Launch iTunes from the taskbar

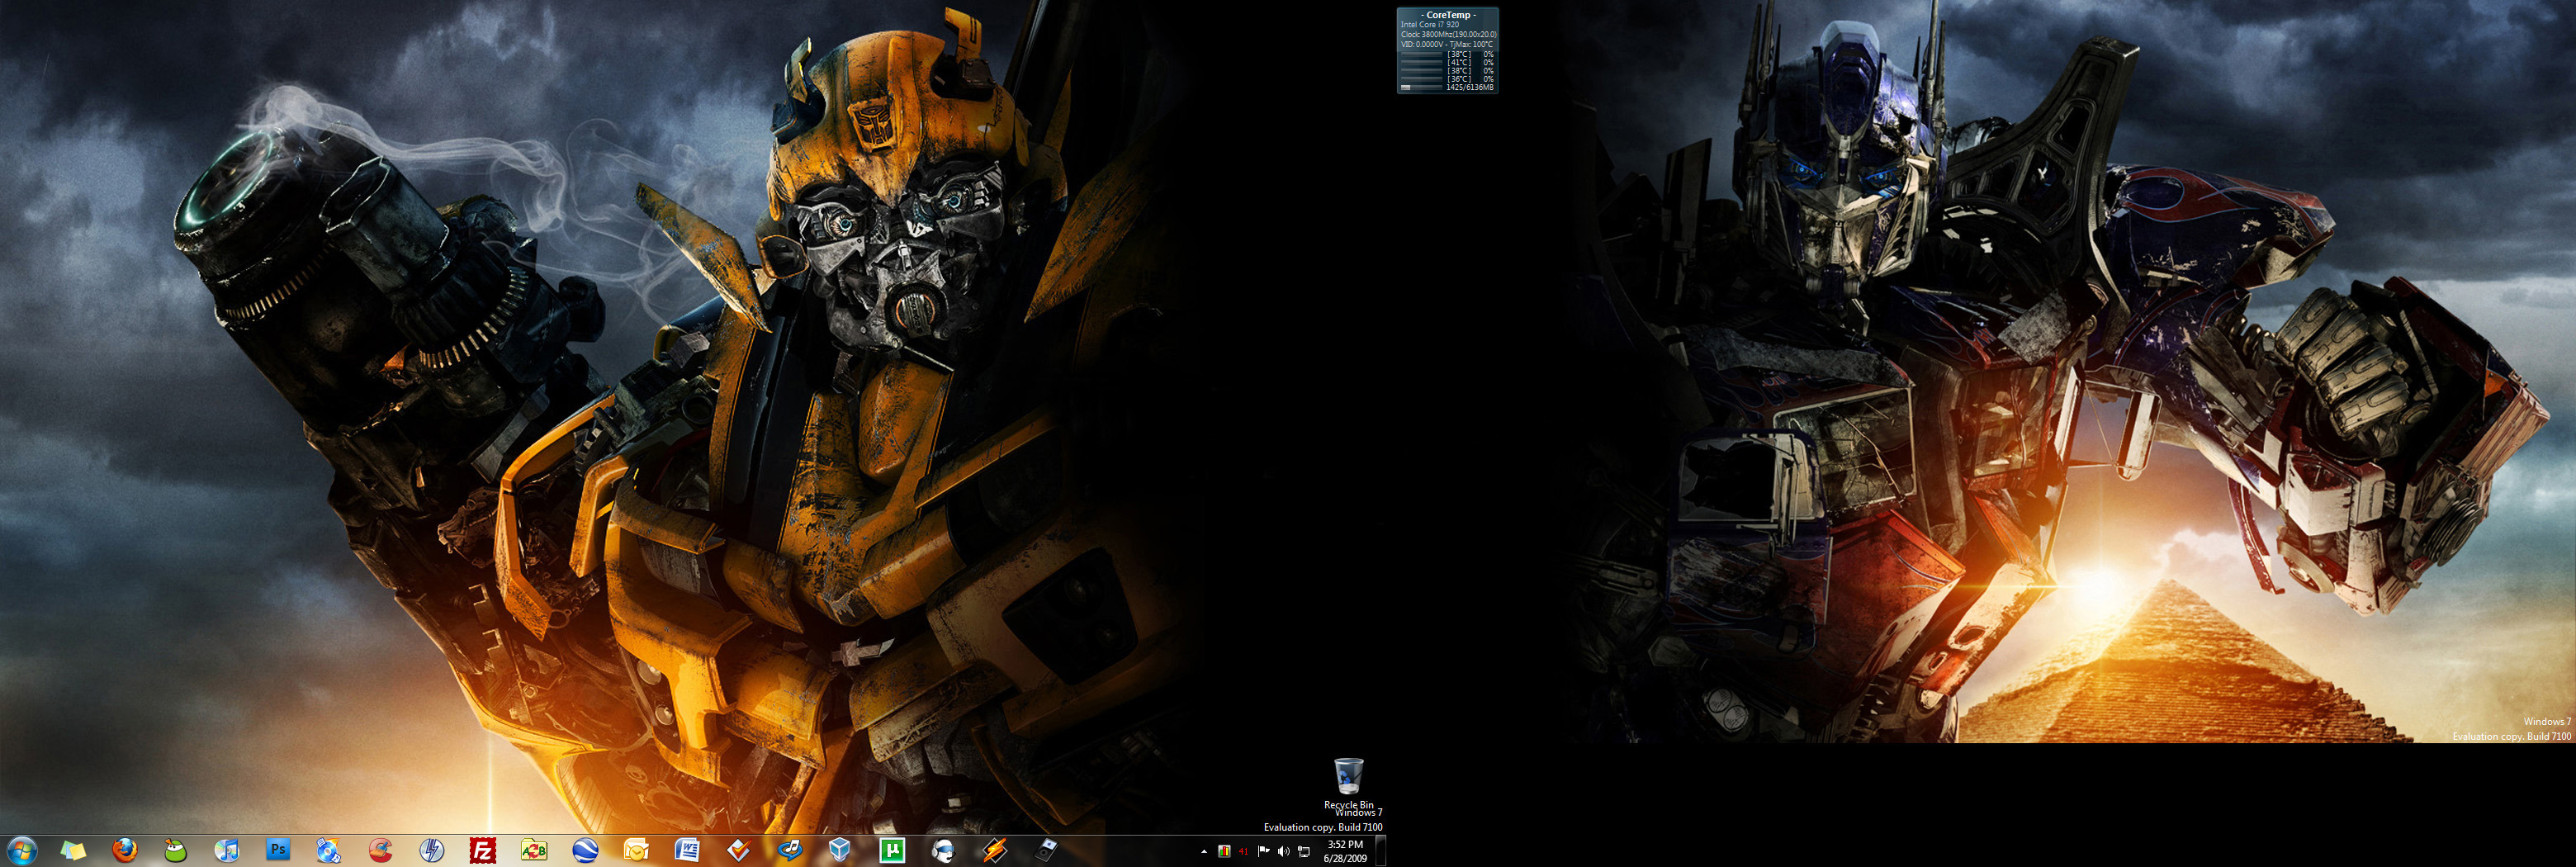click(227, 851)
